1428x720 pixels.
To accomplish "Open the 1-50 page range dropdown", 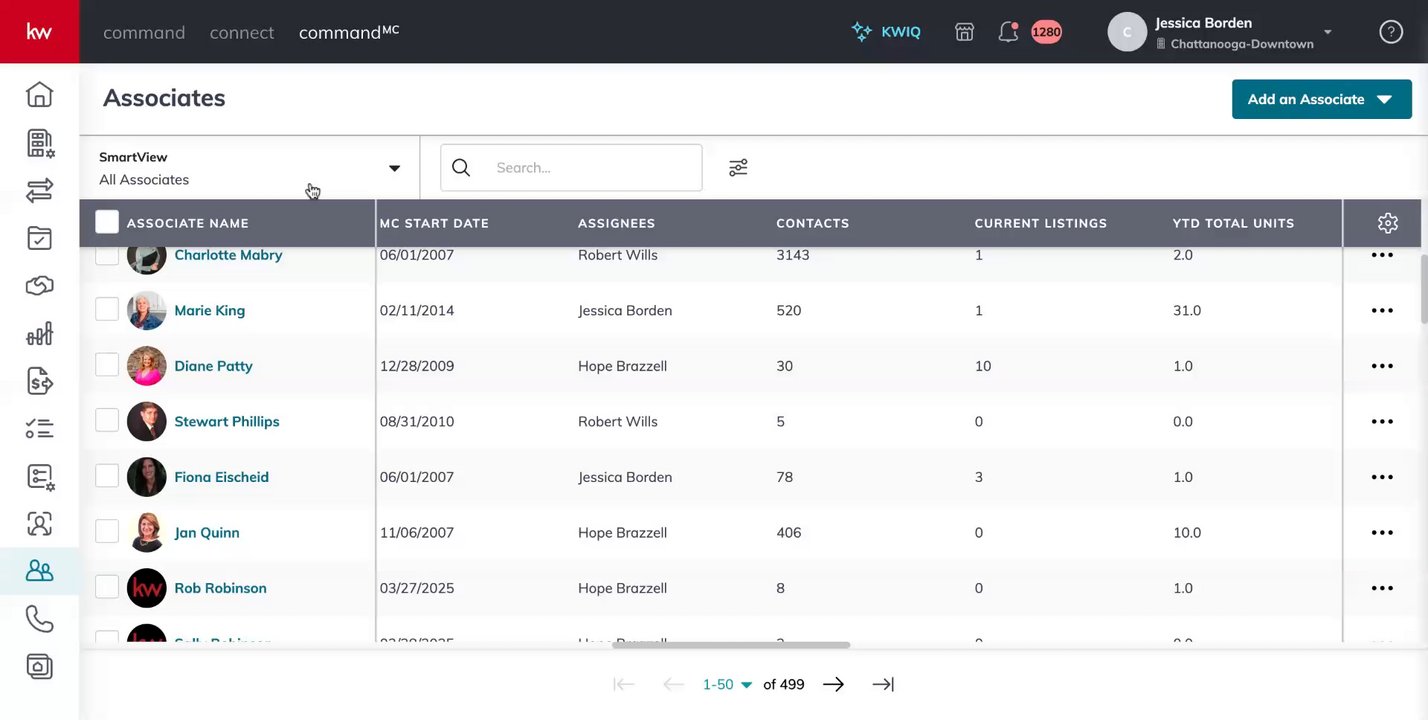I will click(x=727, y=684).
